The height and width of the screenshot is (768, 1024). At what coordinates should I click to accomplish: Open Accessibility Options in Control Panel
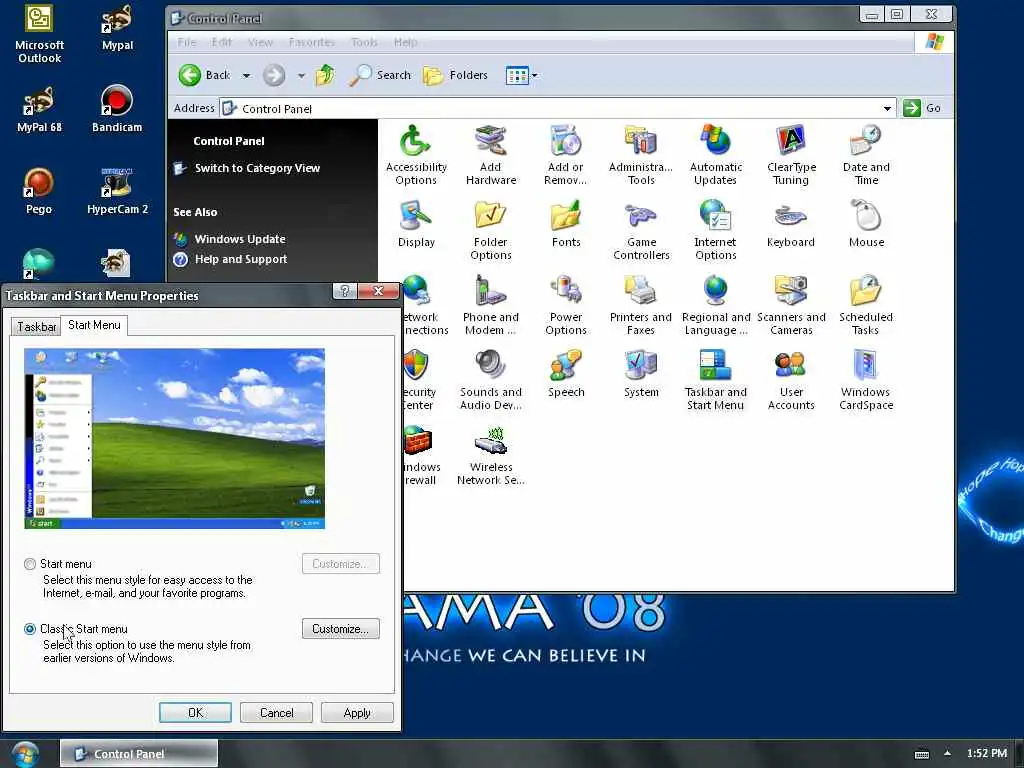coord(416,155)
